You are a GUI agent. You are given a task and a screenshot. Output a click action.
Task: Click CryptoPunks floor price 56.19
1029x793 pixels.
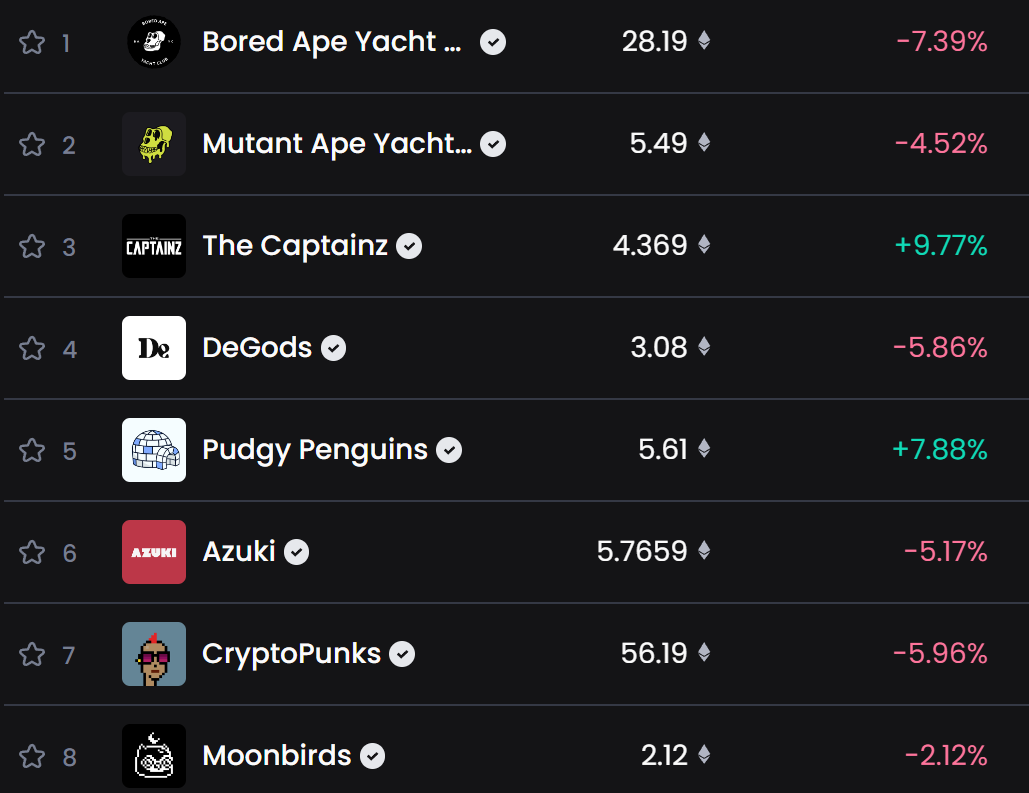[654, 654]
